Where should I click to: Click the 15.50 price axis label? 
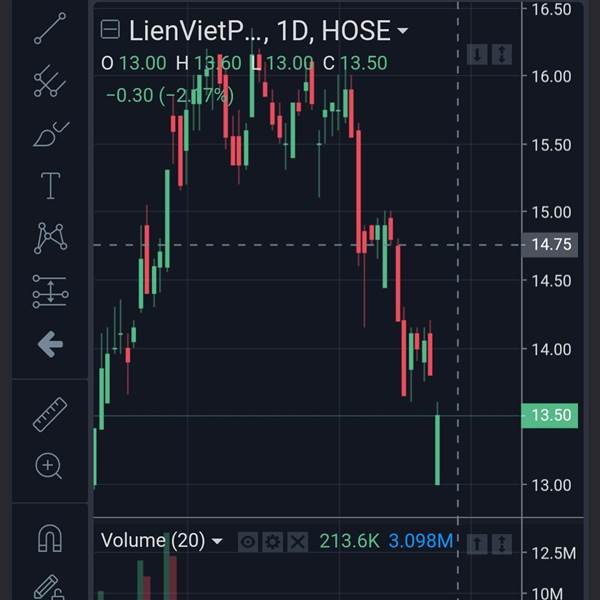[x=551, y=145]
